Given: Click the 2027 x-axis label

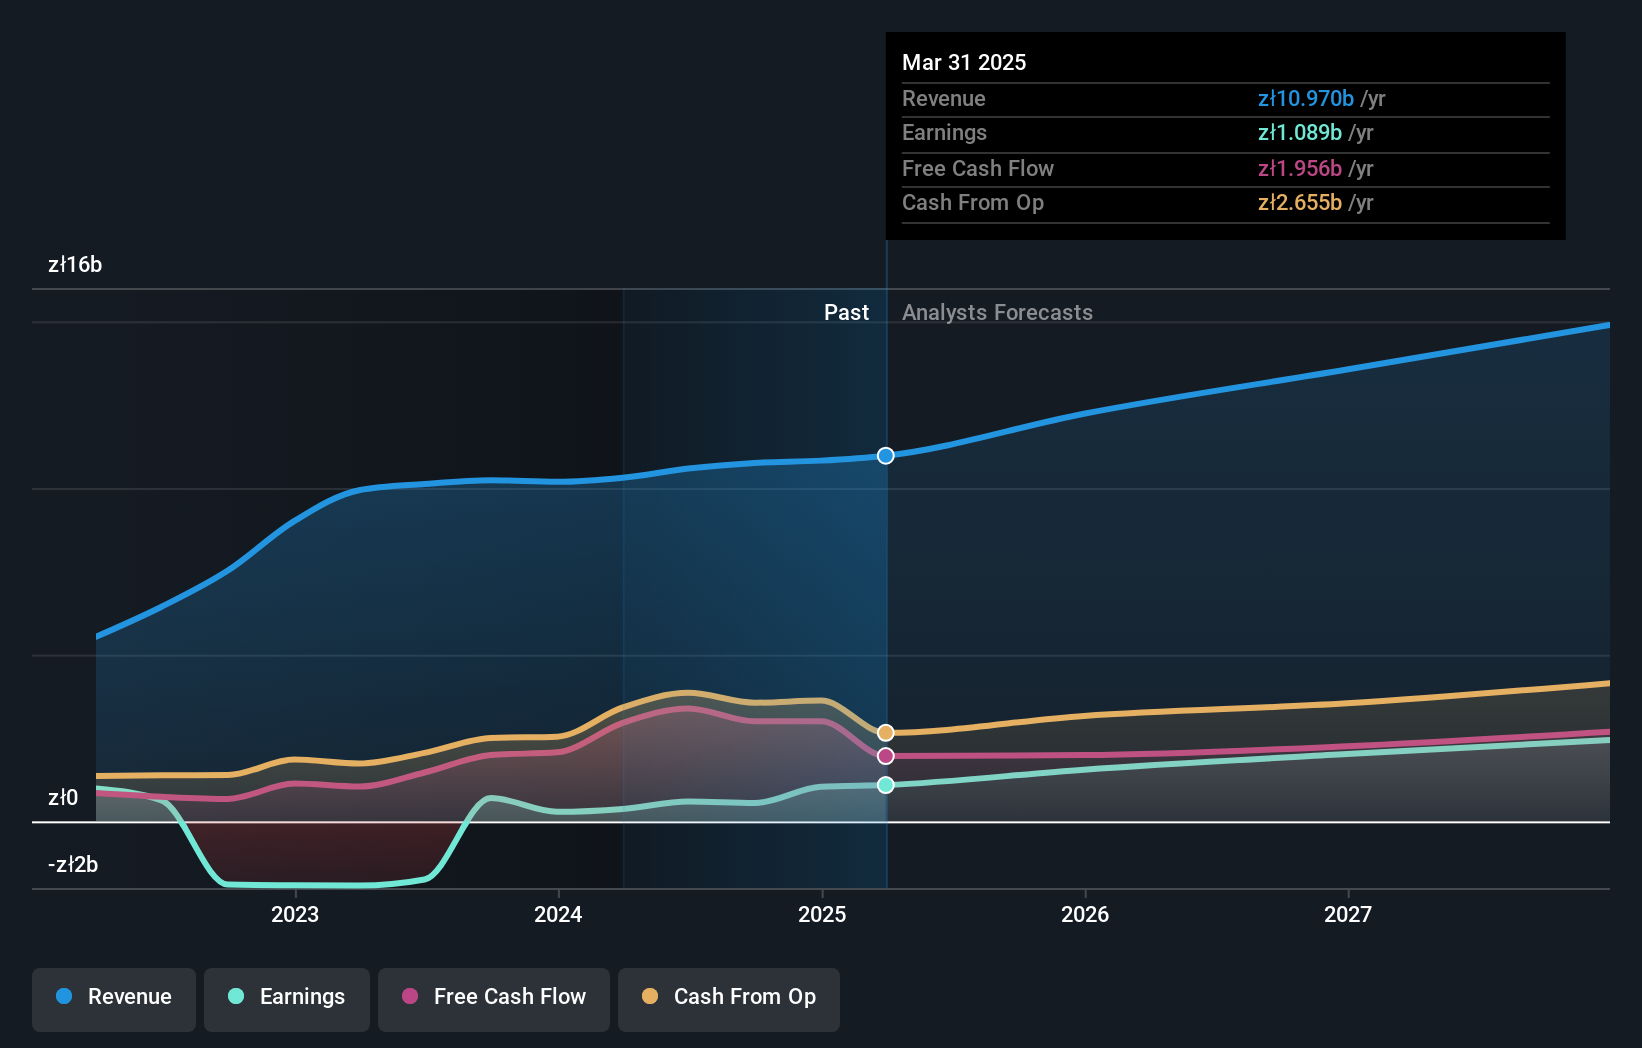Looking at the screenshot, I should tap(1348, 914).
